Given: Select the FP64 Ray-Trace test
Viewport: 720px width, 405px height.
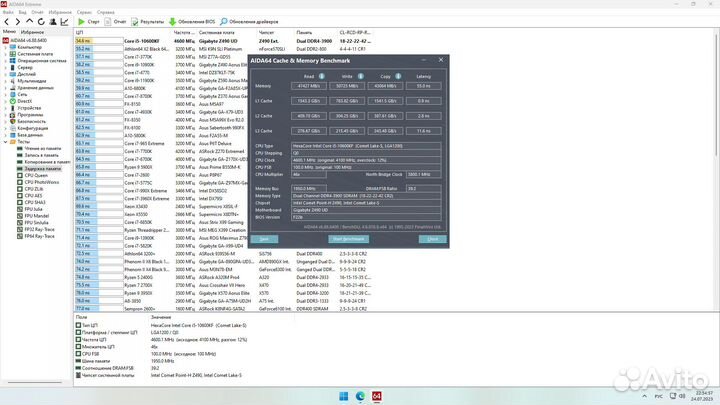Looking at the screenshot, I should (39, 236).
